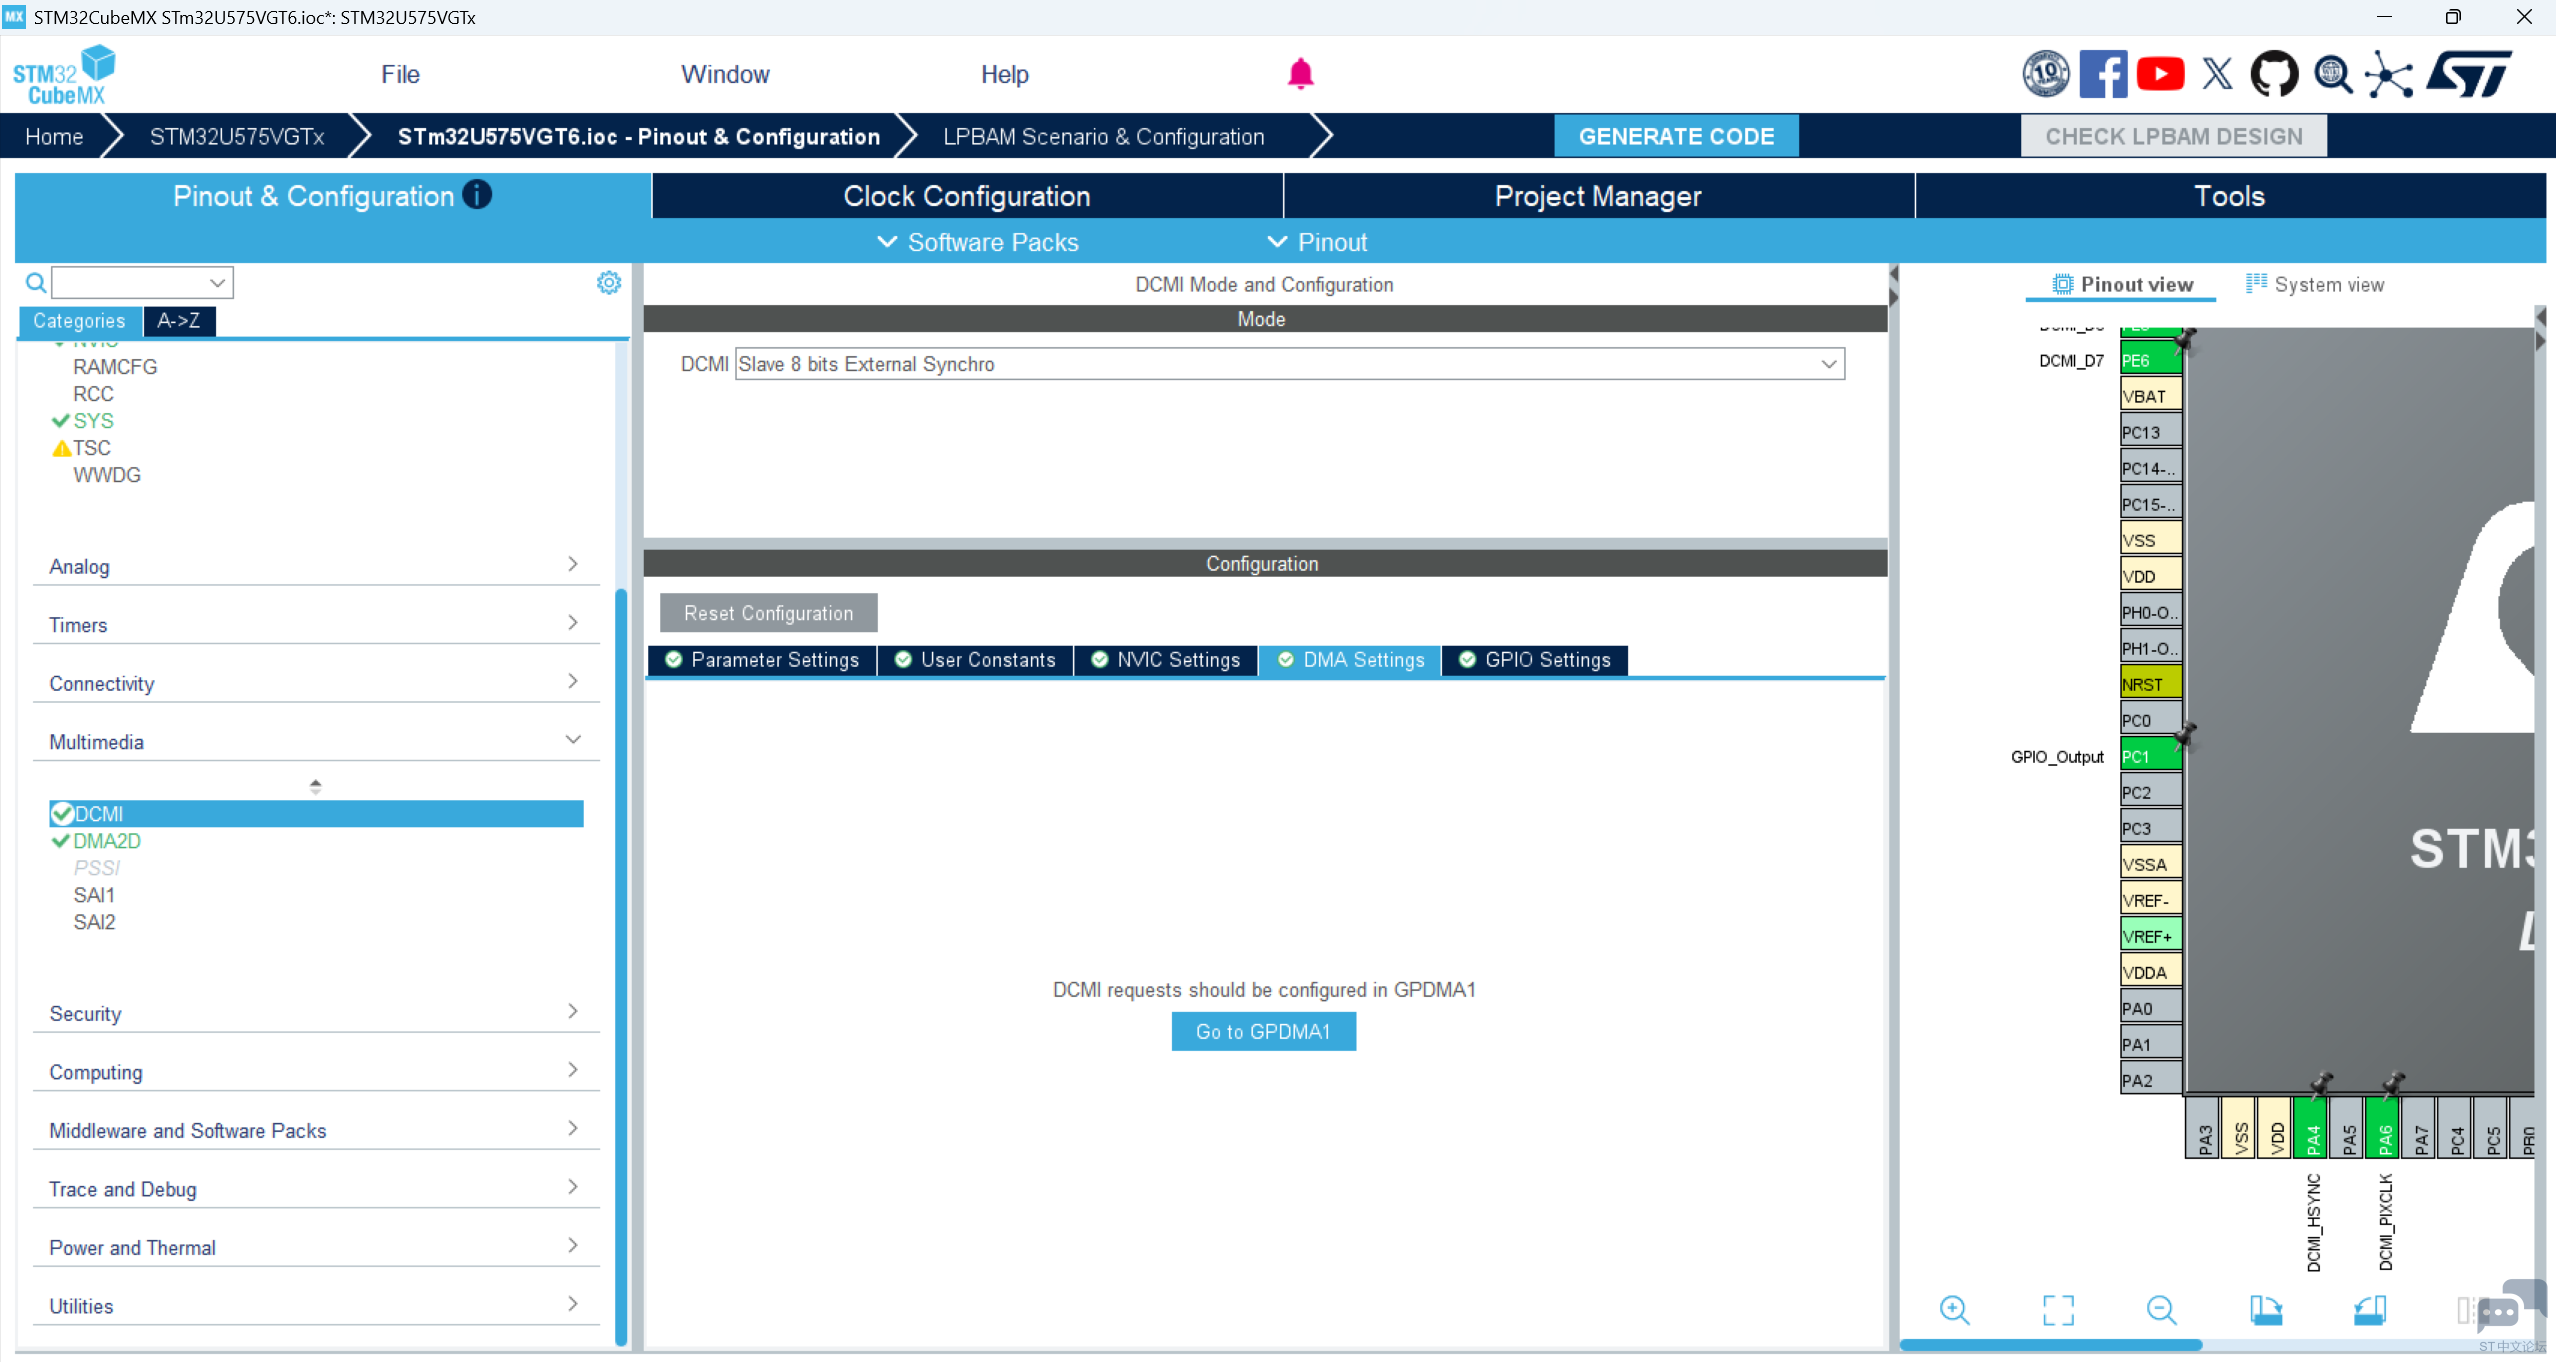
Task: Select the green PA4 DCMI_HSYNC pin
Action: coord(2311,1127)
